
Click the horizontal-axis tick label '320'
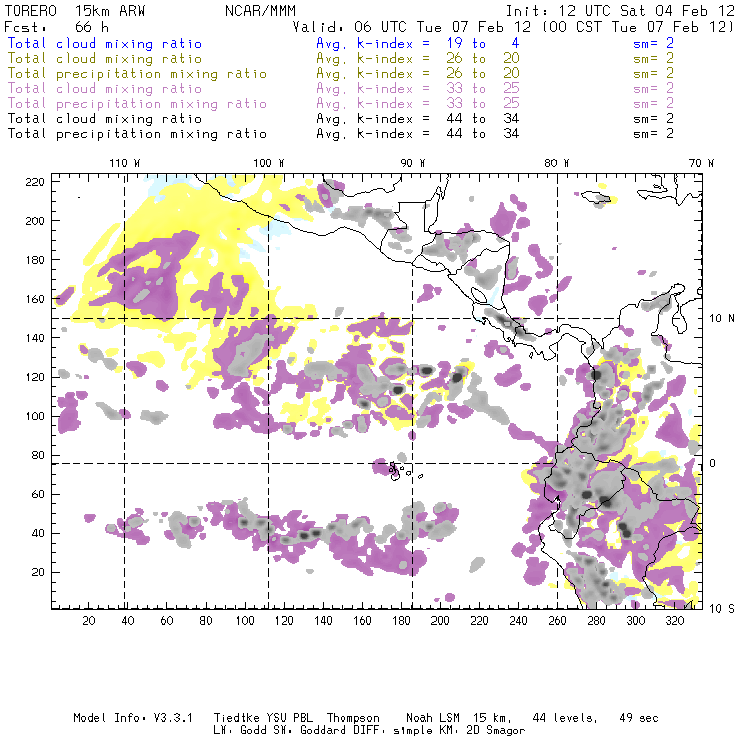674,621
